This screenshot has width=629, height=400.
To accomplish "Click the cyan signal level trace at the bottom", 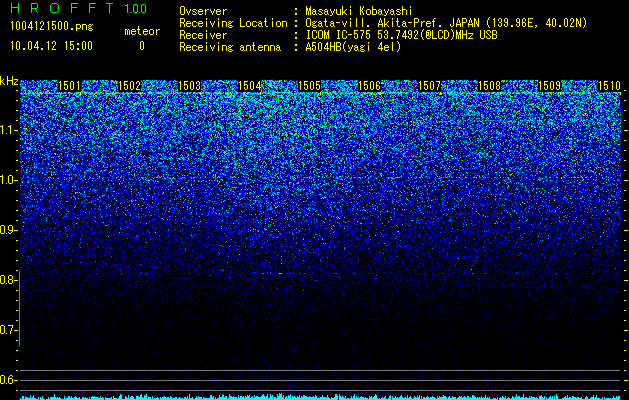I will [x=321, y=397].
